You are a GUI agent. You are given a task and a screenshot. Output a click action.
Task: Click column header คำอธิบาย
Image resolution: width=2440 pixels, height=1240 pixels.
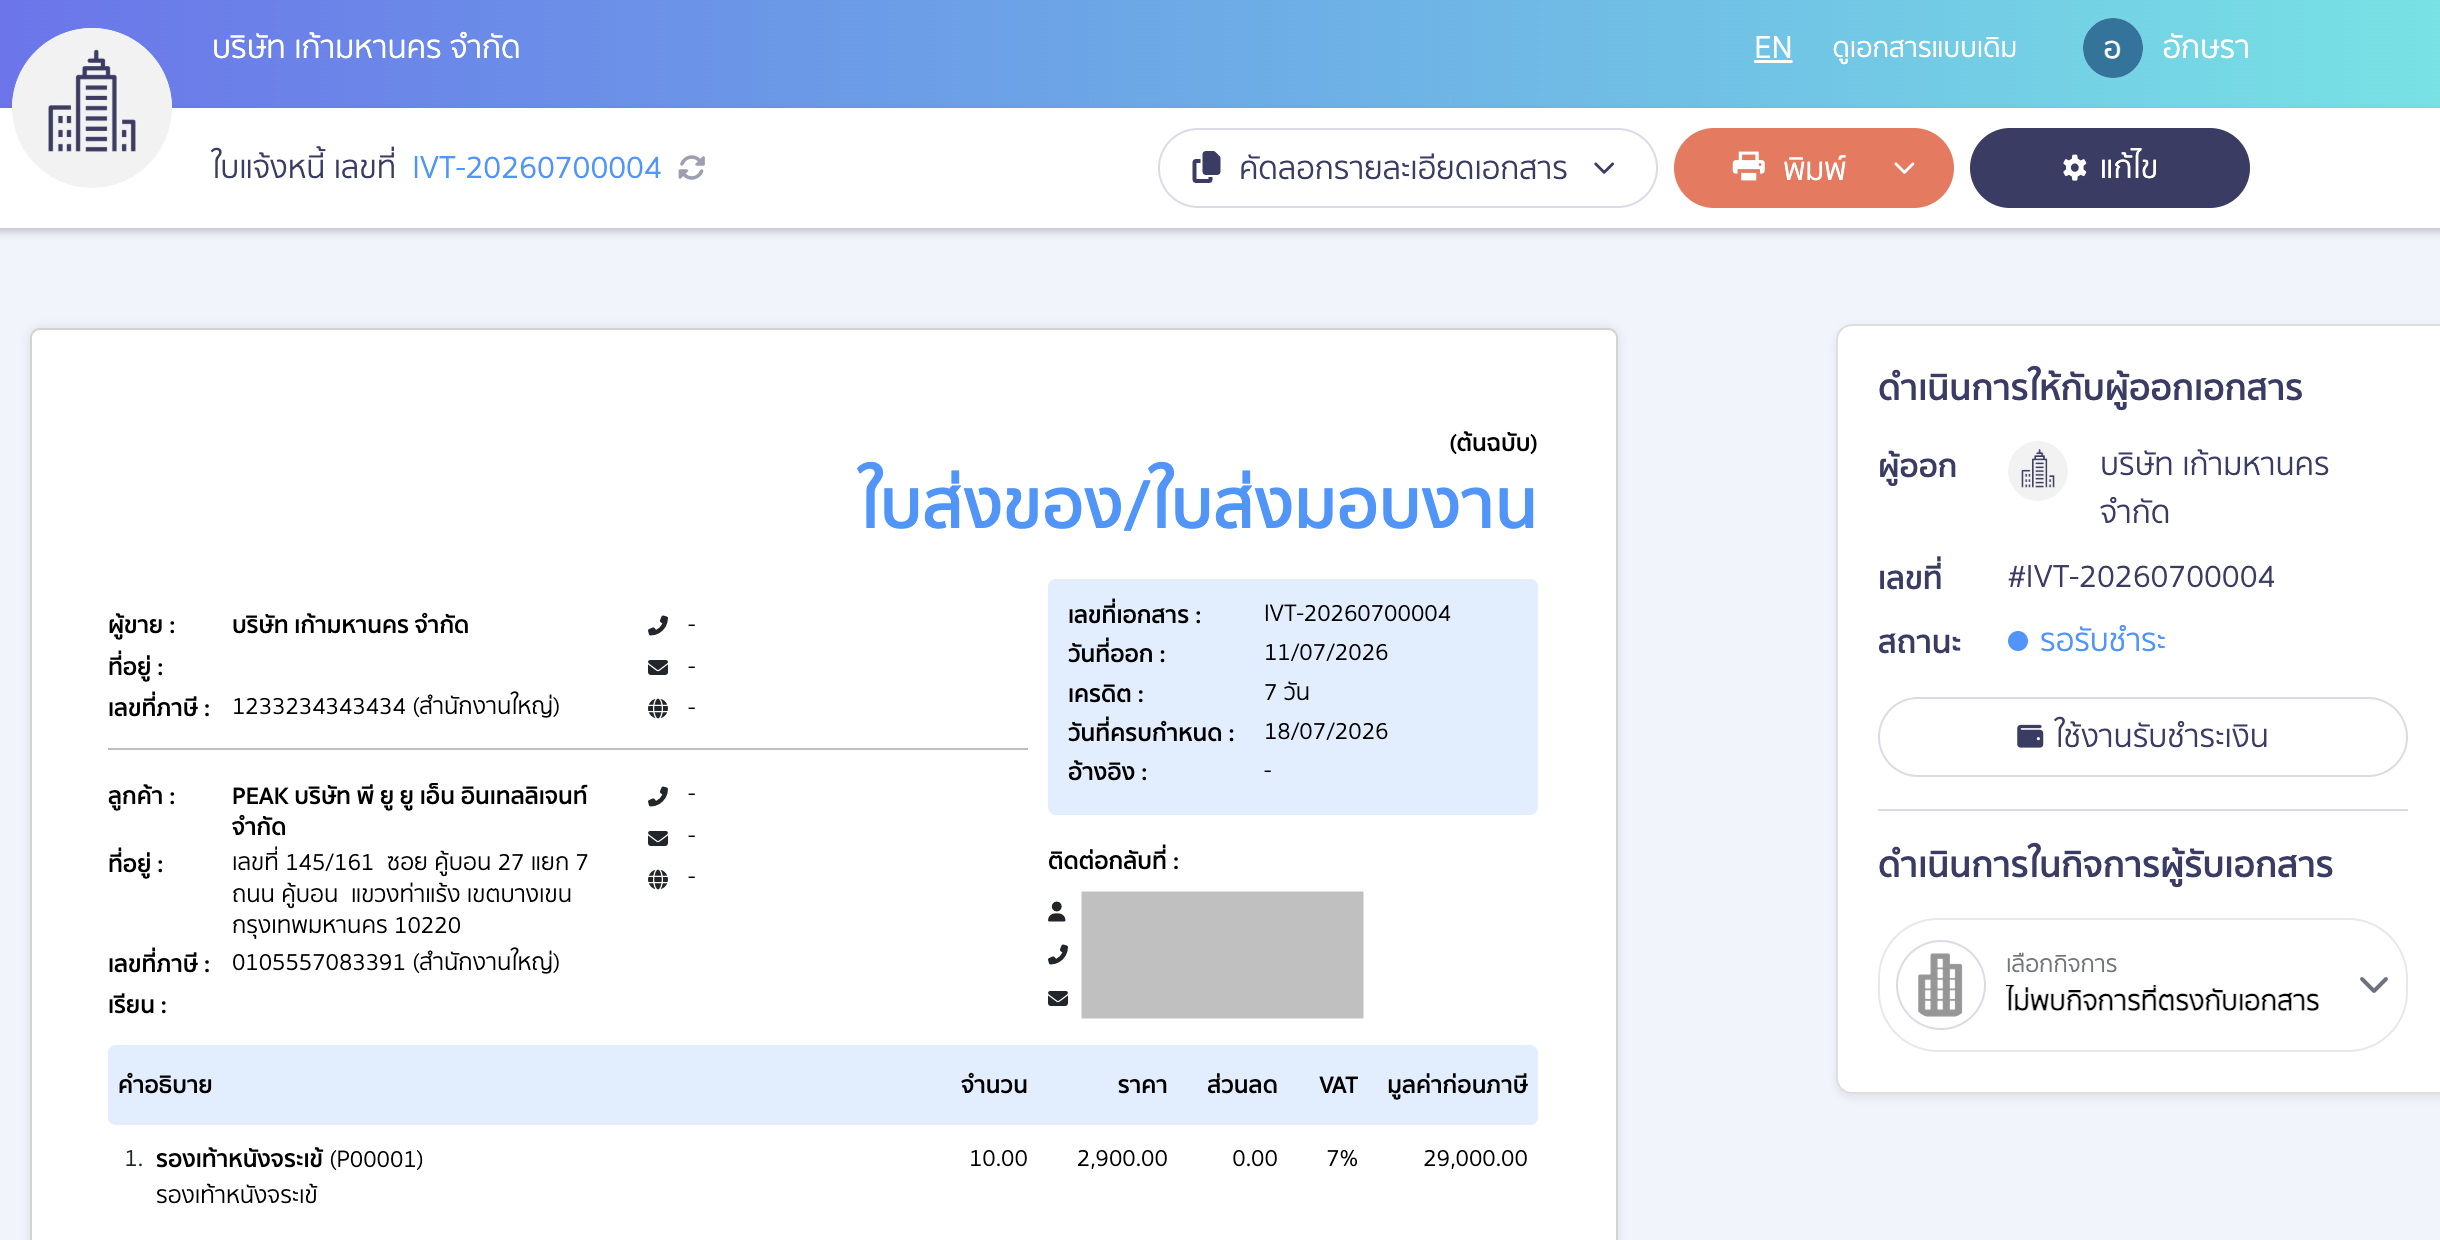coord(165,1085)
